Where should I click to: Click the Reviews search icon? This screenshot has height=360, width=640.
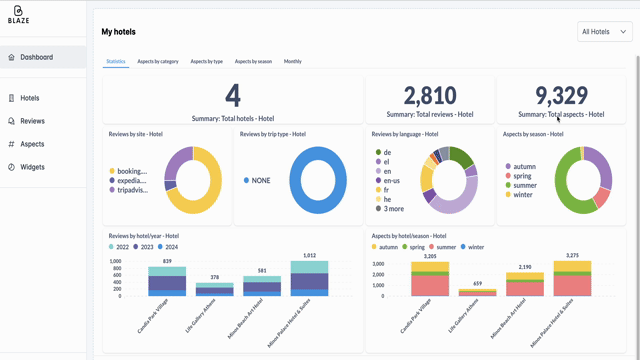(x=11, y=121)
